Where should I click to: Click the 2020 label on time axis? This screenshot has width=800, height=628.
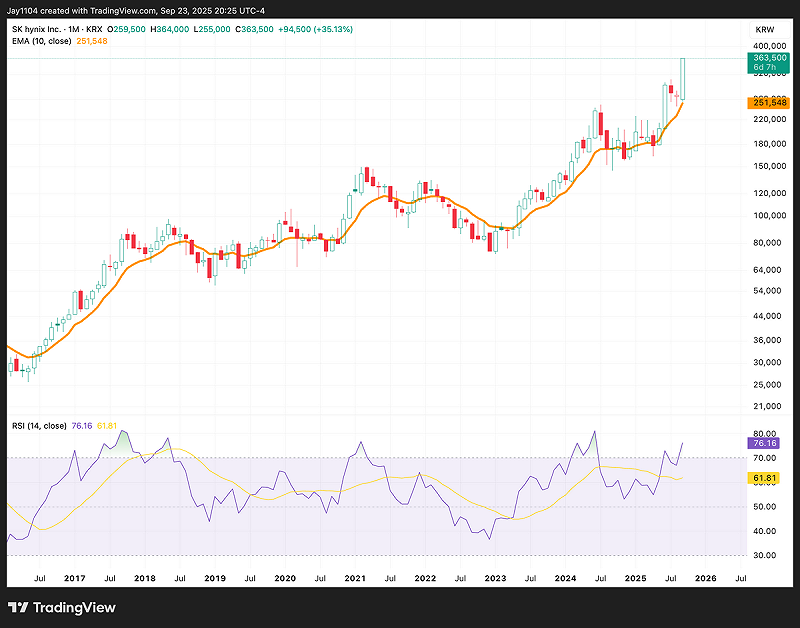(x=285, y=578)
